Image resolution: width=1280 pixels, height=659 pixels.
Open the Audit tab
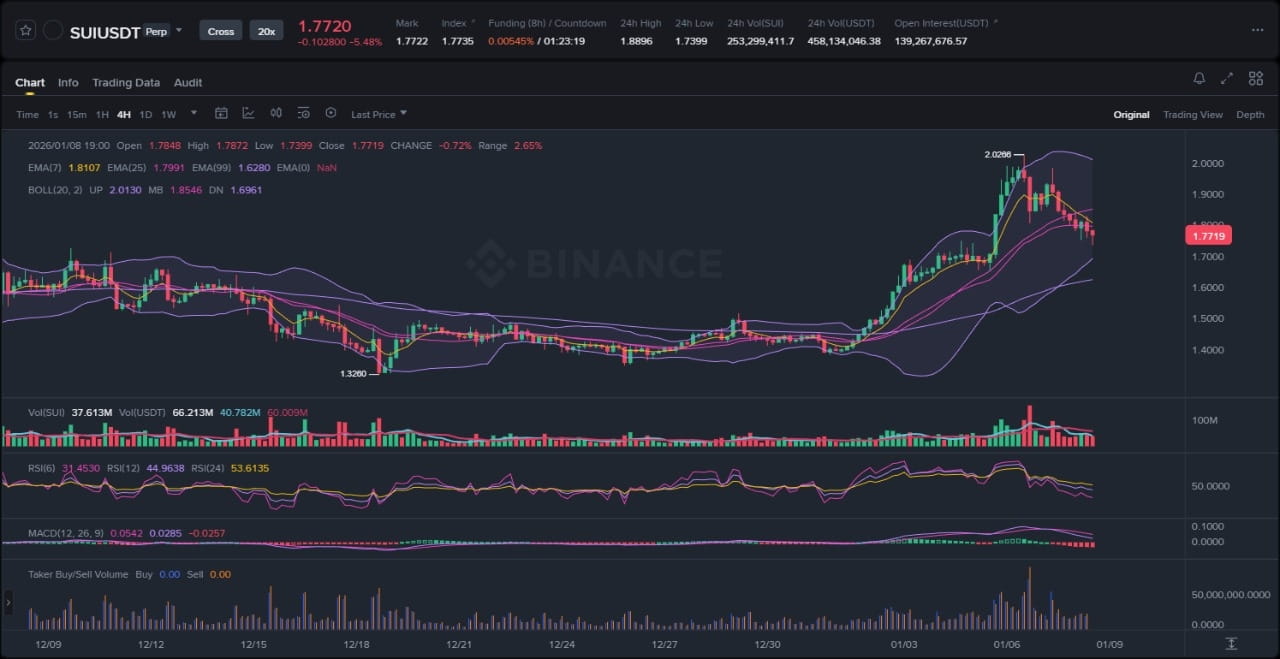[x=188, y=83]
